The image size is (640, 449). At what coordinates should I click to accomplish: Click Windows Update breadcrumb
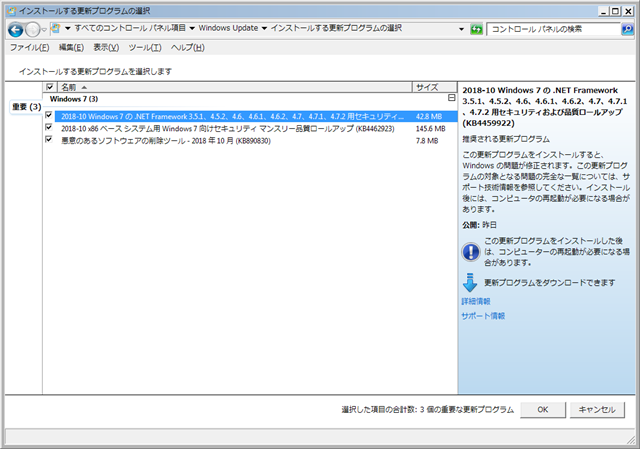pos(228,28)
